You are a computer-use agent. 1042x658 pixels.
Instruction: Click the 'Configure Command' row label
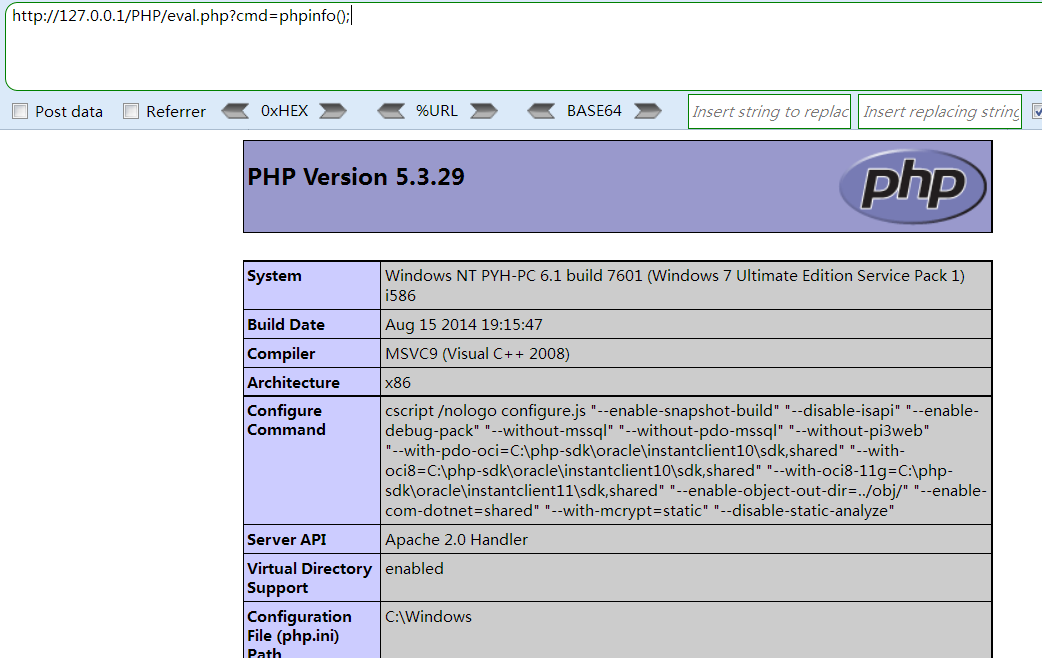[286, 420]
